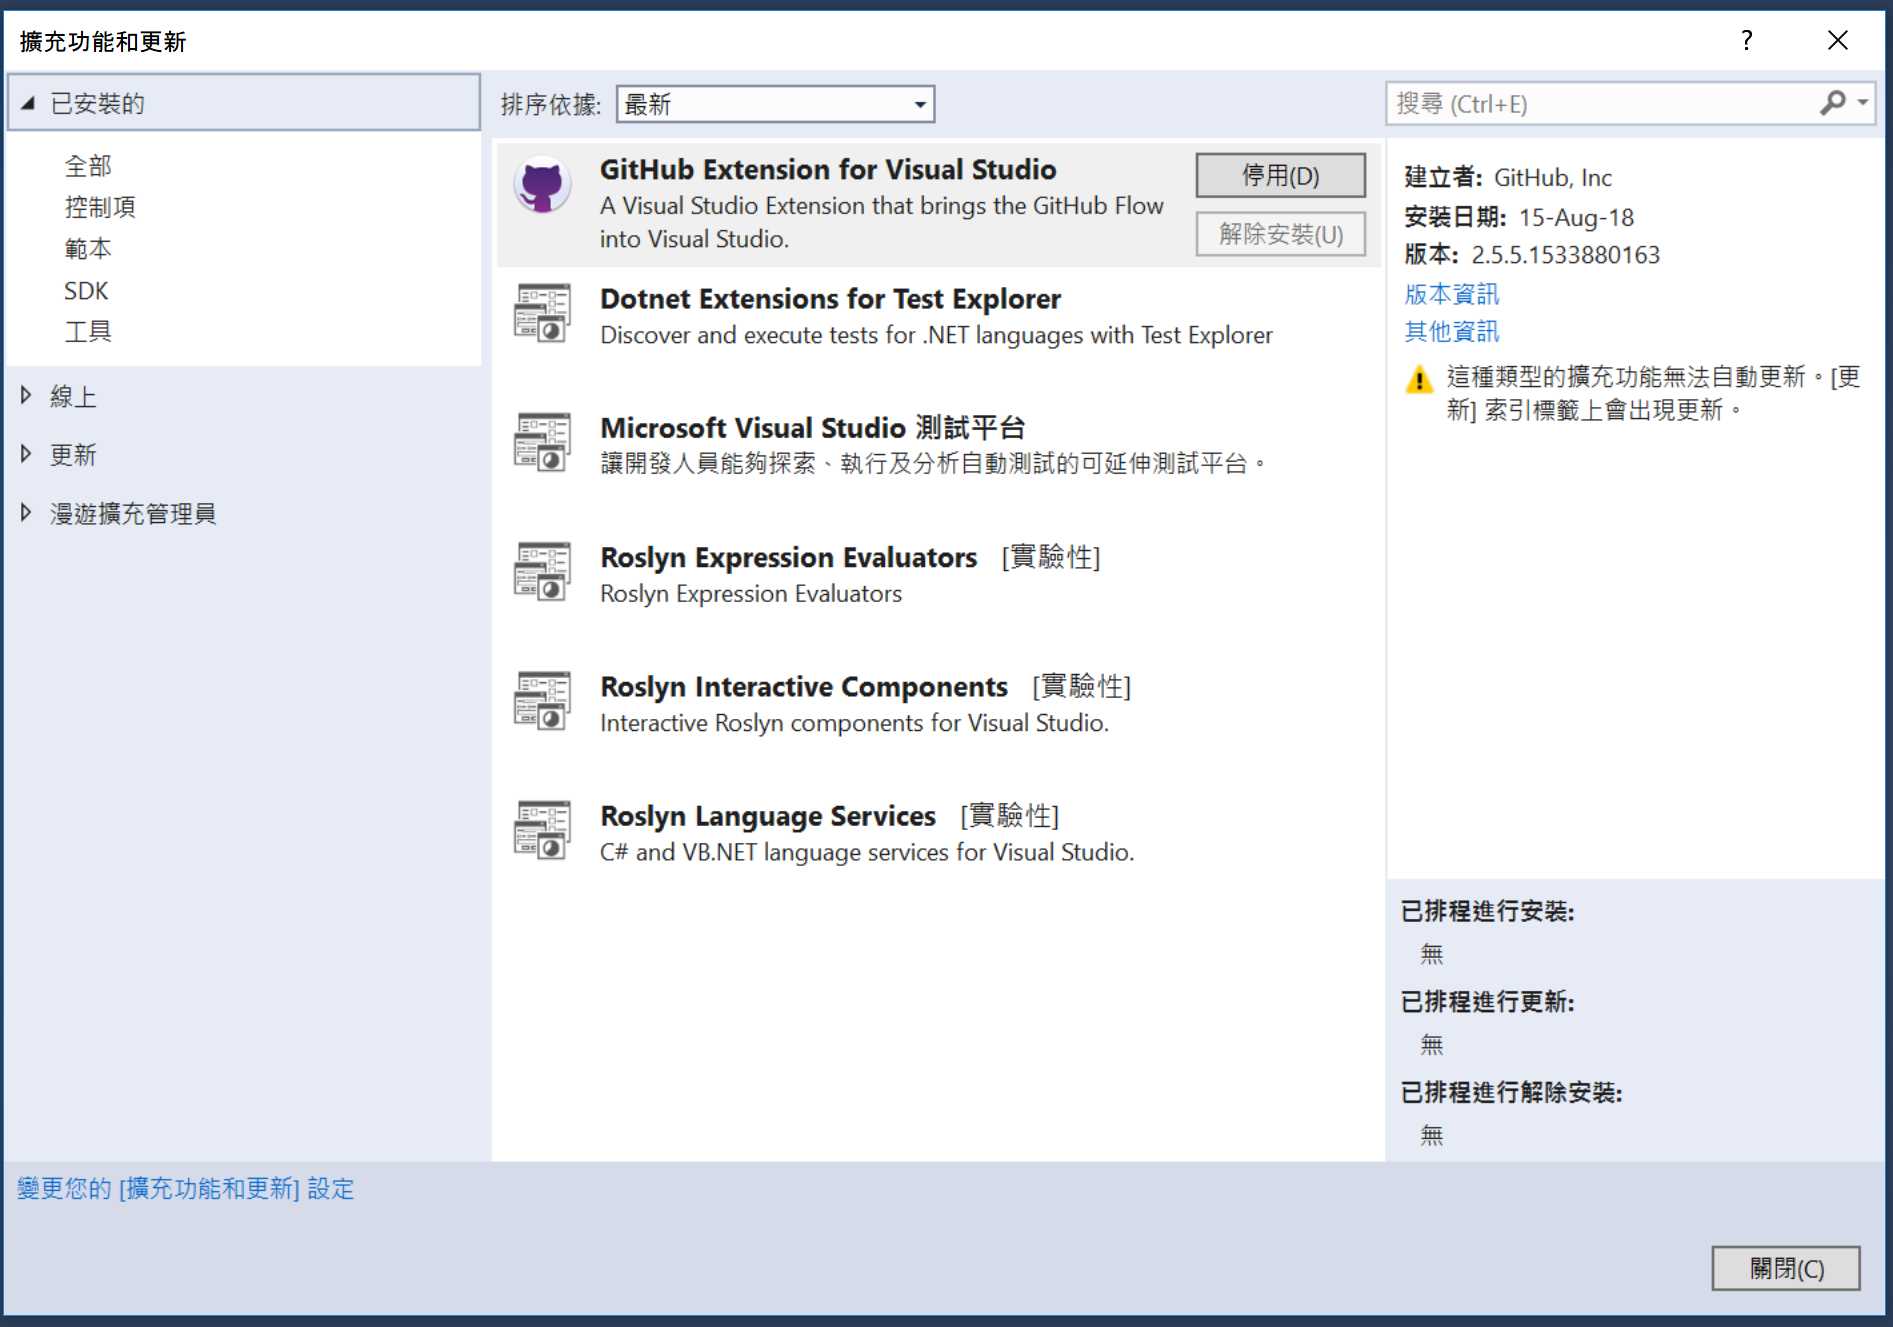Close the 擴充功能和更新 dialog via X
Viewport: 1893px width, 1327px height.
pyautogui.click(x=1837, y=40)
